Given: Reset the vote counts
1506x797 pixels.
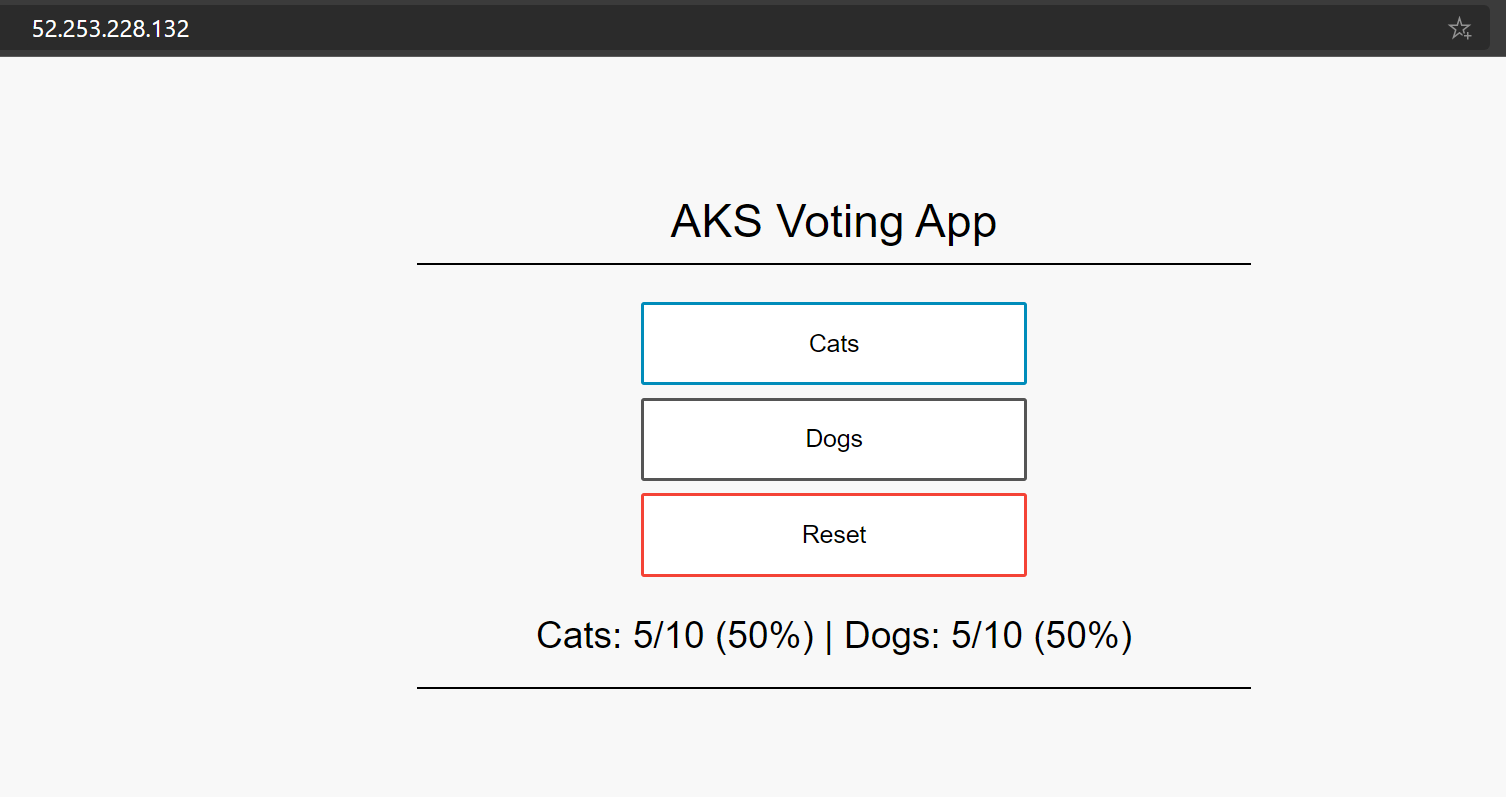Looking at the screenshot, I should [x=834, y=535].
